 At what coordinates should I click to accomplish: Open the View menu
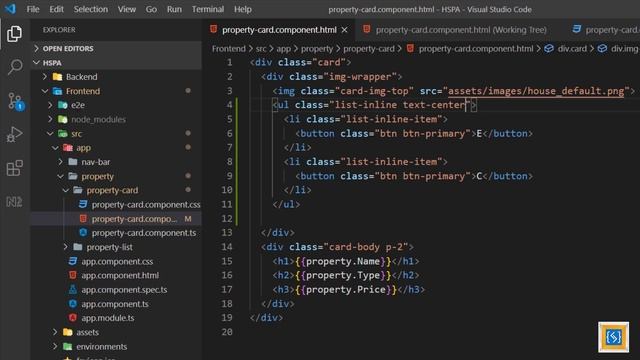coord(127,9)
